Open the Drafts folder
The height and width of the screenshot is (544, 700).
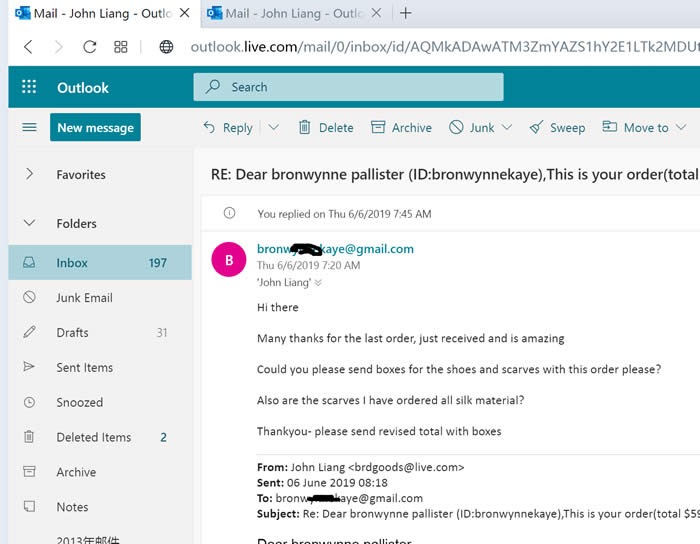click(x=72, y=332)
